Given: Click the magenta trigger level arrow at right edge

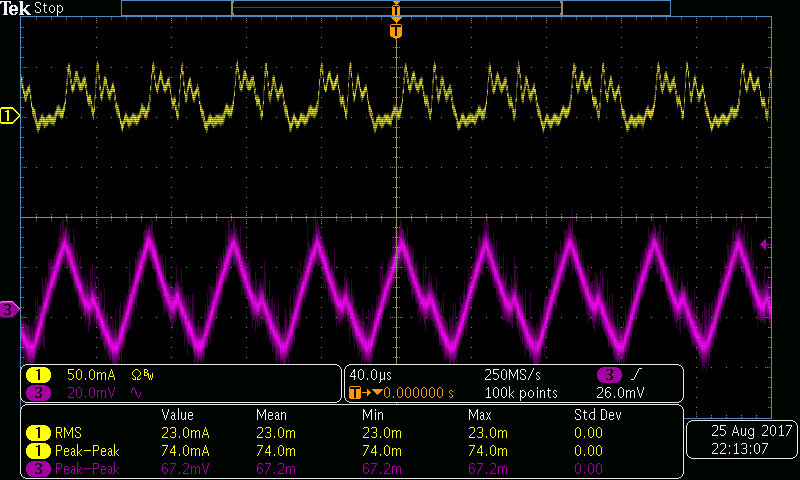Looking at the screenshot, I should (766, 244).
